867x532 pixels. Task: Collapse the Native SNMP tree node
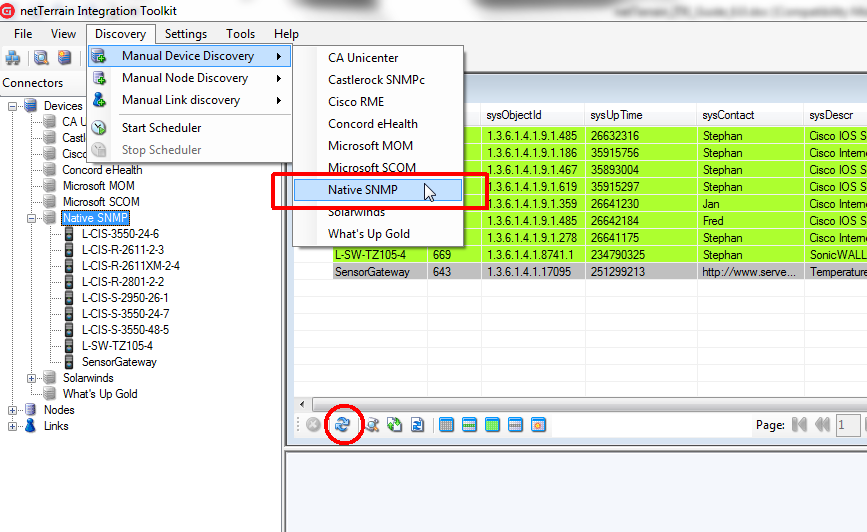(32, 218)
